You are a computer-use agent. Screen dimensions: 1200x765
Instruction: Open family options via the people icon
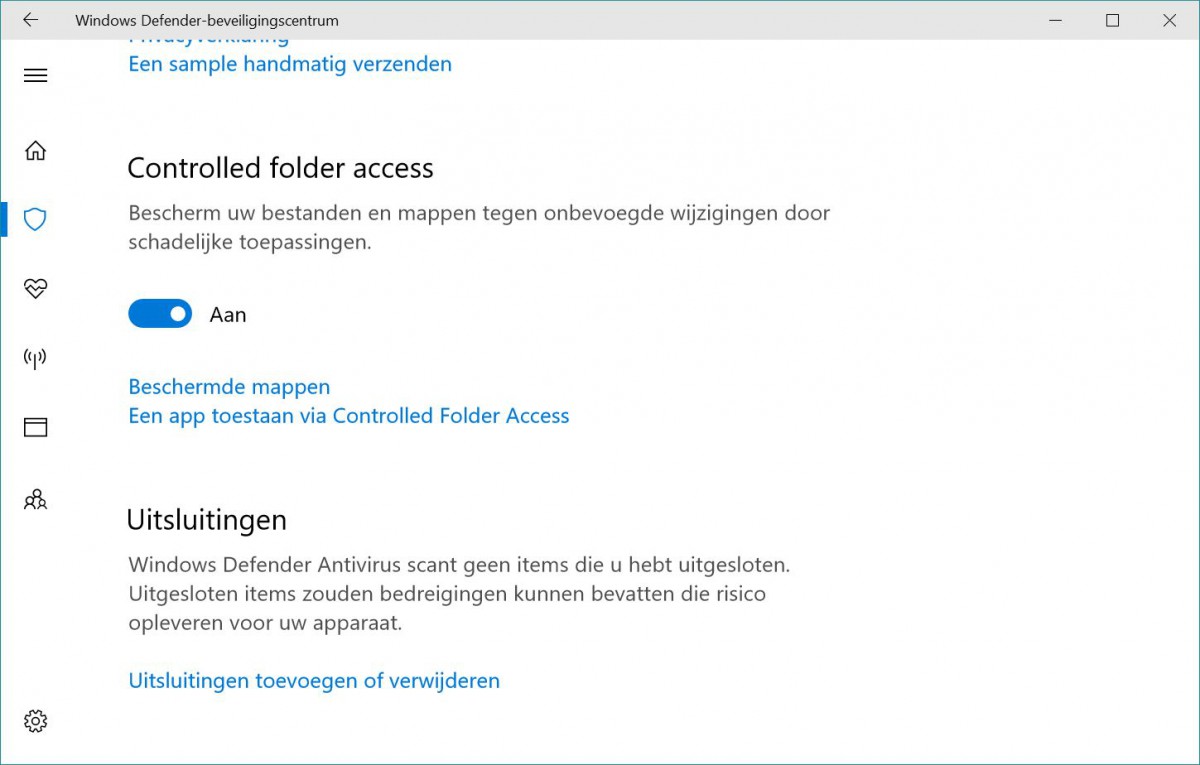(x=35, y=499)
